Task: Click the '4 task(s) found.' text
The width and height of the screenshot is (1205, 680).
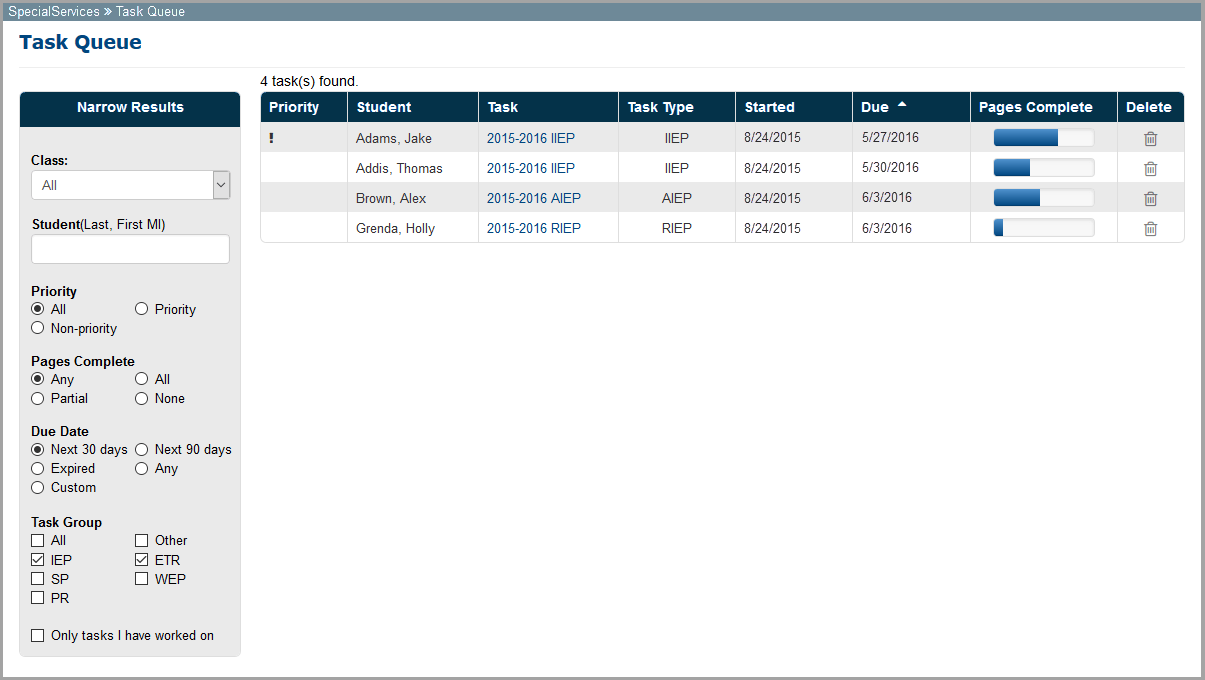Action: coord(309,81)
